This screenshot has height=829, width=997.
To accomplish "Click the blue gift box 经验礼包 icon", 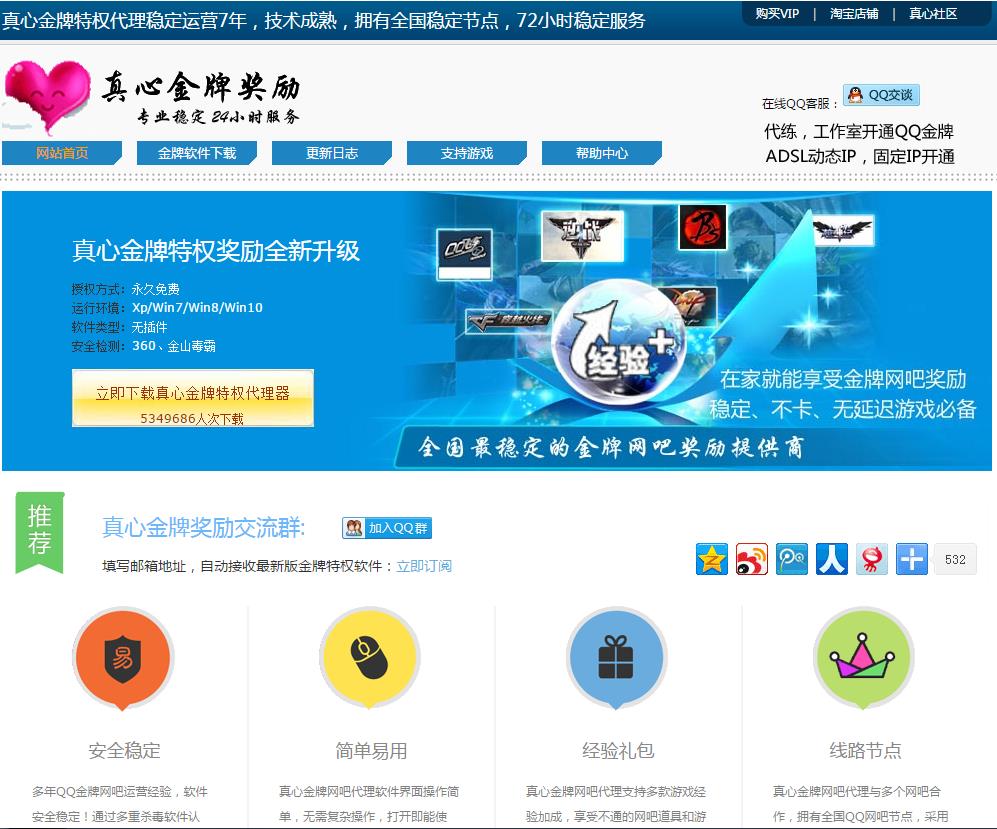I will (x=617, y=659).
